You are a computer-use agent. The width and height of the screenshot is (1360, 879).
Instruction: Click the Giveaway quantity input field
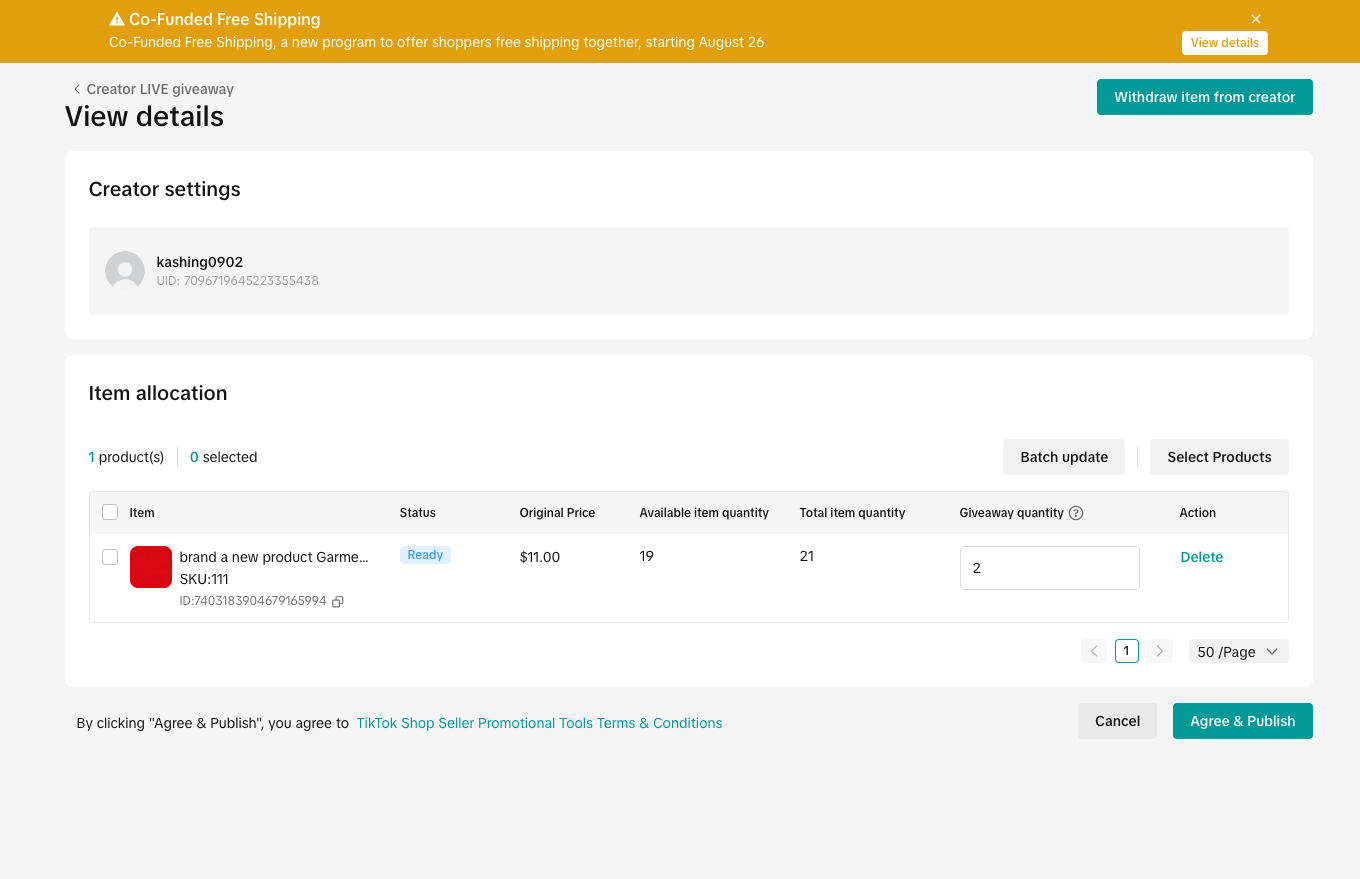point(1049,568)
